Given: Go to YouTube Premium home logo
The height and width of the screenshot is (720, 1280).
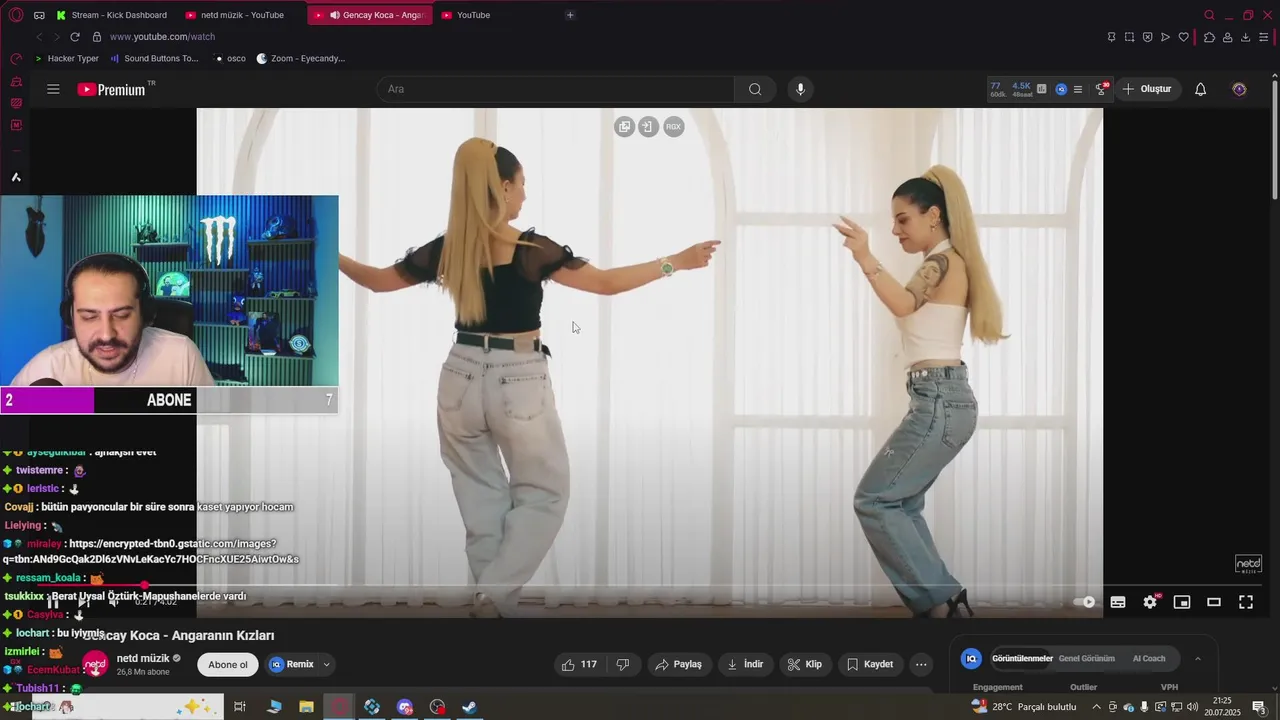Looking at the screenshot, I should 111,89.
